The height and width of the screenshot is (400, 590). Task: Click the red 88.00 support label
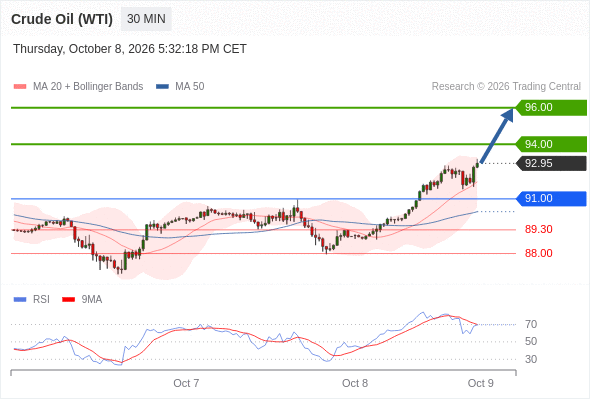click(x=539, y=253)
